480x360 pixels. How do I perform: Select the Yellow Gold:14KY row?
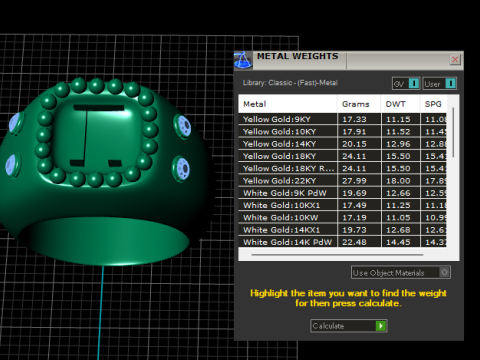coord(342,144)
